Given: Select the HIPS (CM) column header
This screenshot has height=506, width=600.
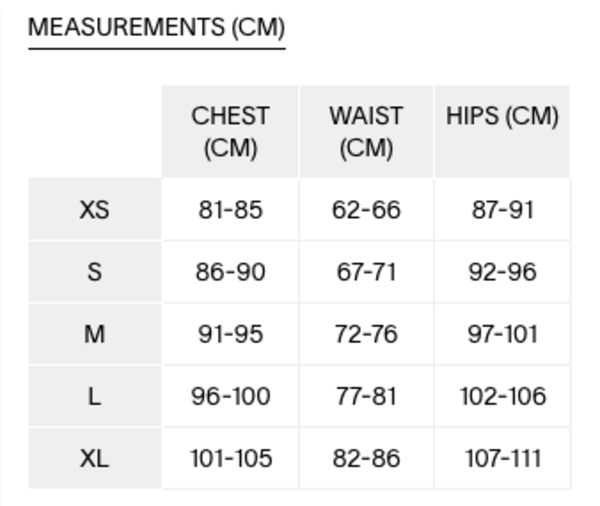Looking at the screenshot, I should (502, 116).
